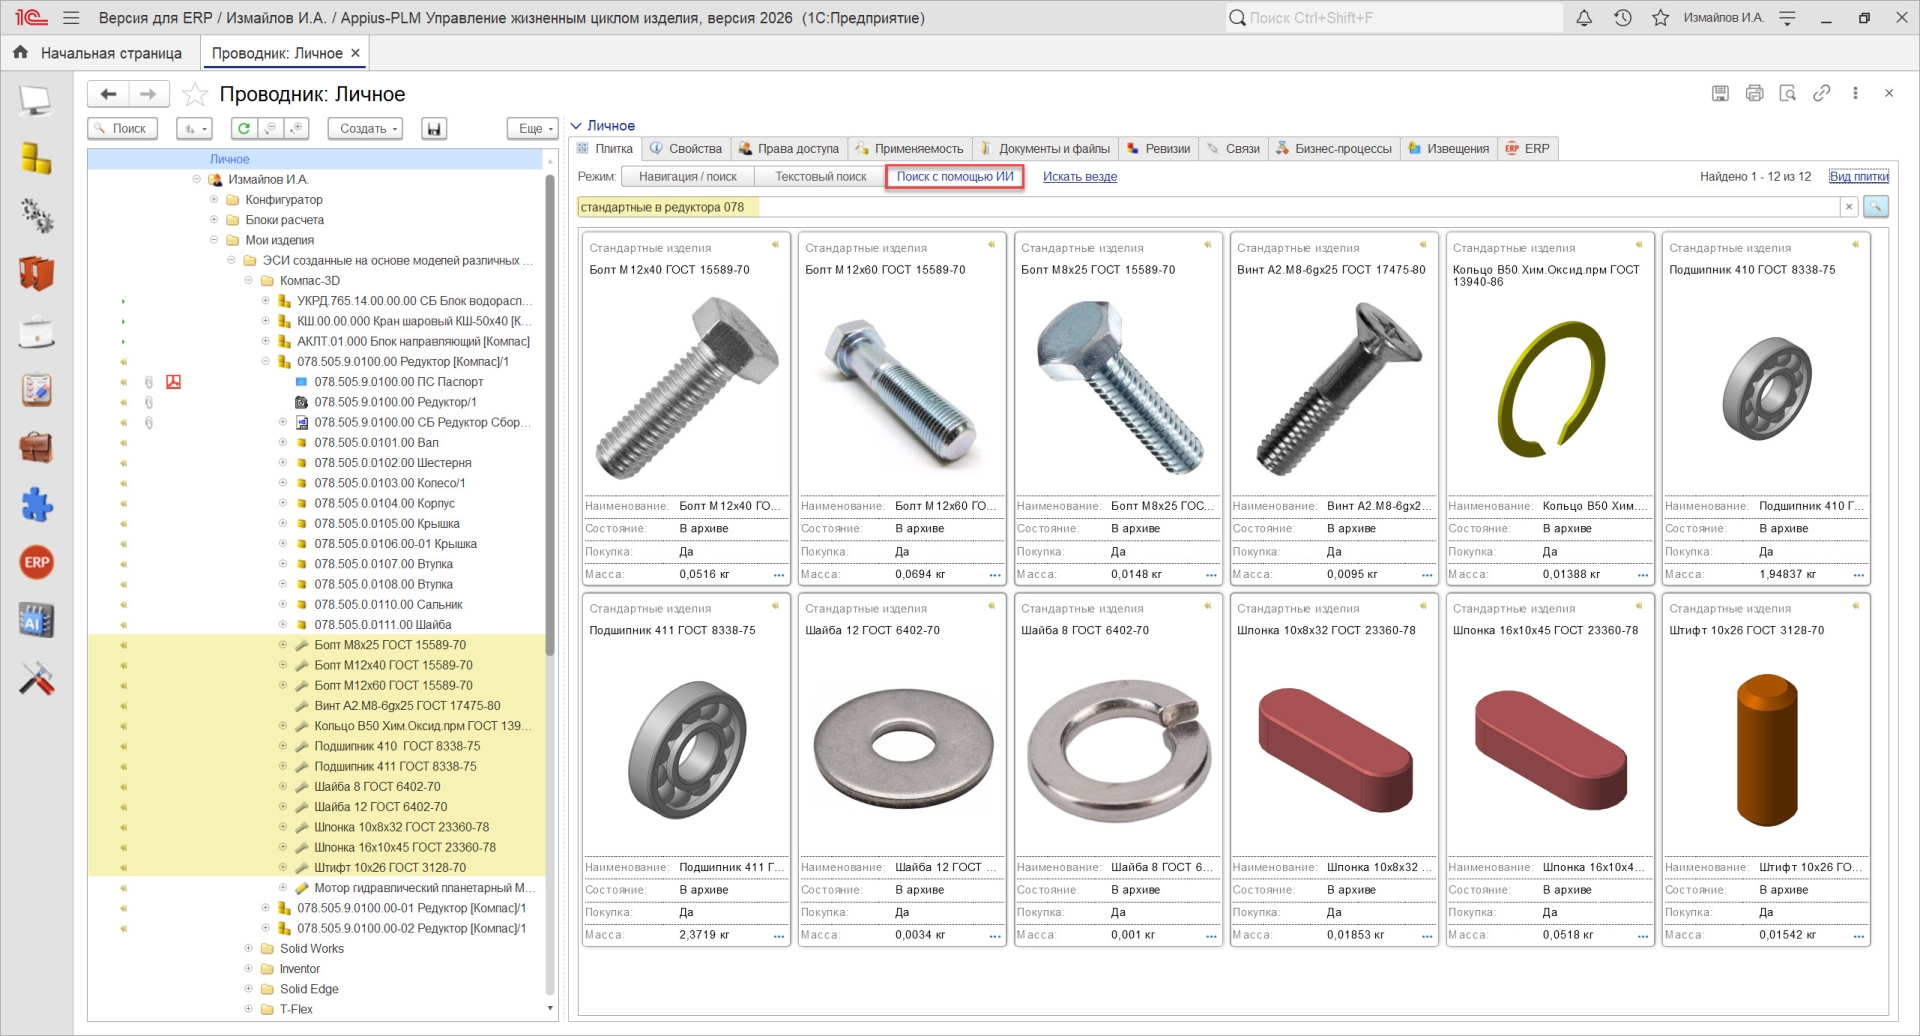Image resolution: width=1920 pixels, height=1036 pixels.
Task: Select 078.505.0.0101.00 Вал in tree
Action: click(x=376, y=443)
